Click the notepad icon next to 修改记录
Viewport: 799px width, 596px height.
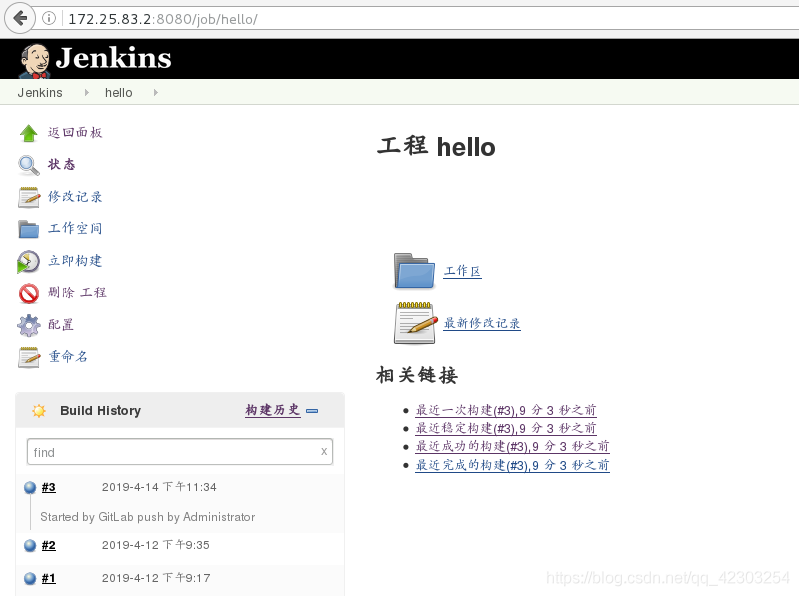pos(29,197)
